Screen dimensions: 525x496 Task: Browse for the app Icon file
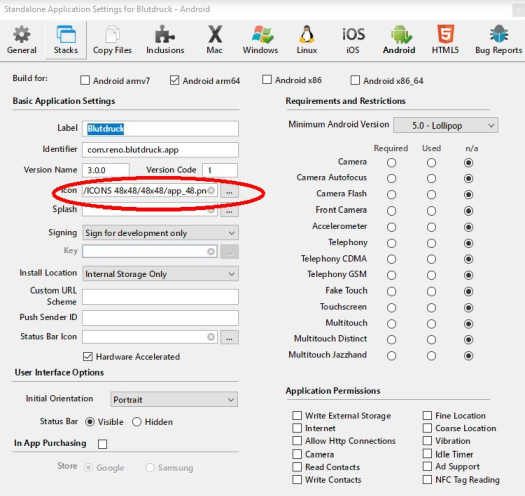pos(229,191)
